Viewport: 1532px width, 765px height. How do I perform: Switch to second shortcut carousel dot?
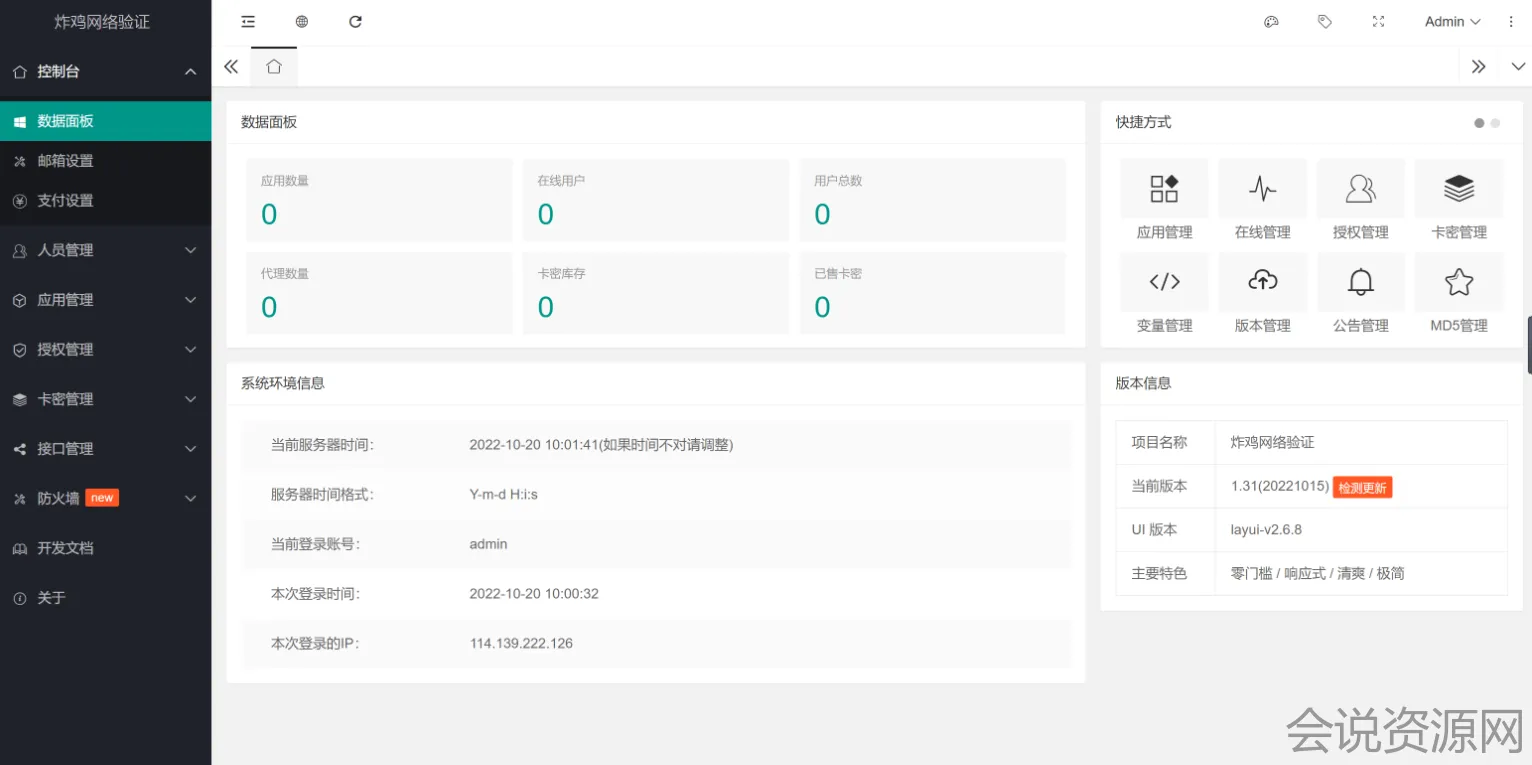pos(1495,123)
